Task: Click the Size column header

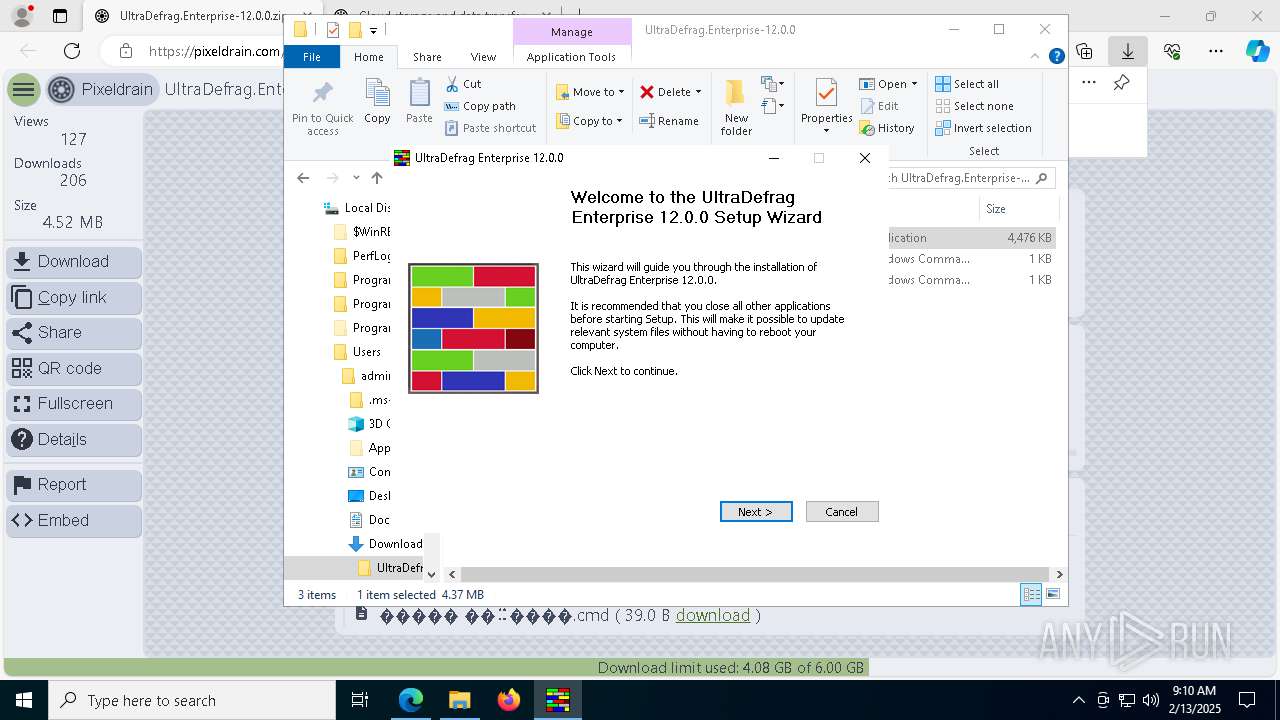Action: tap(1018, 209)
